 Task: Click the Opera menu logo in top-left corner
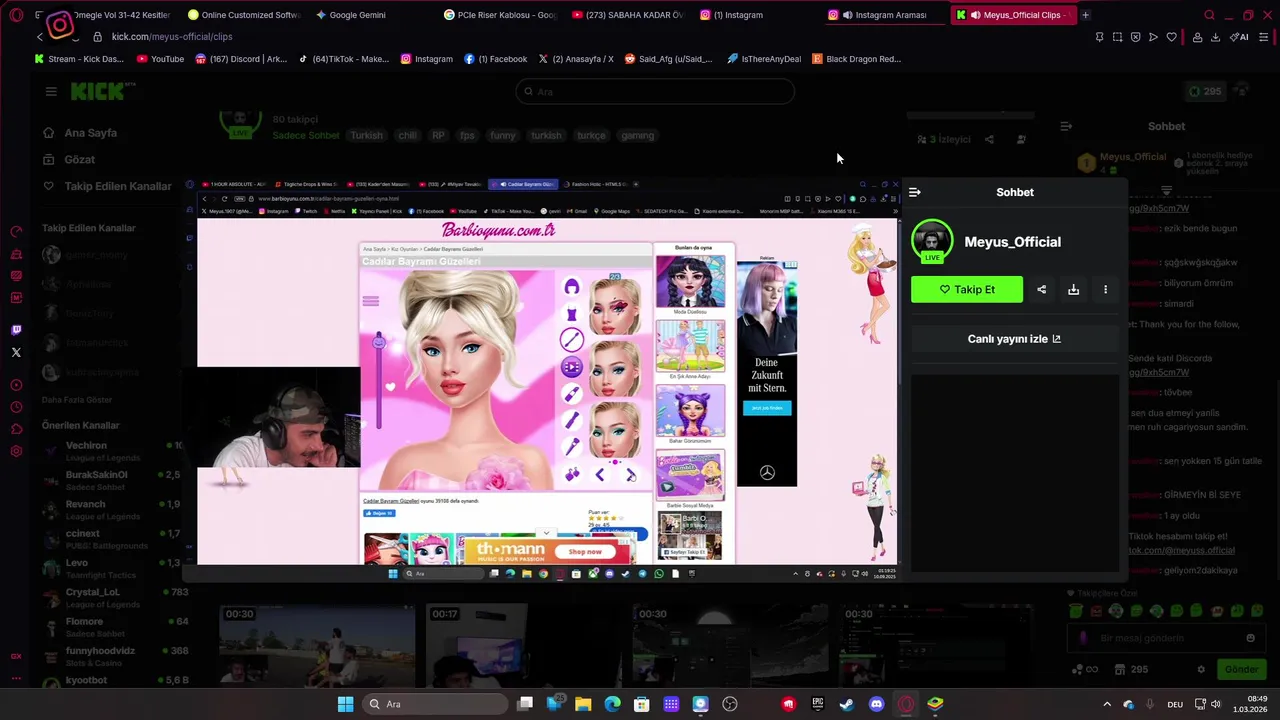[16, 15]
